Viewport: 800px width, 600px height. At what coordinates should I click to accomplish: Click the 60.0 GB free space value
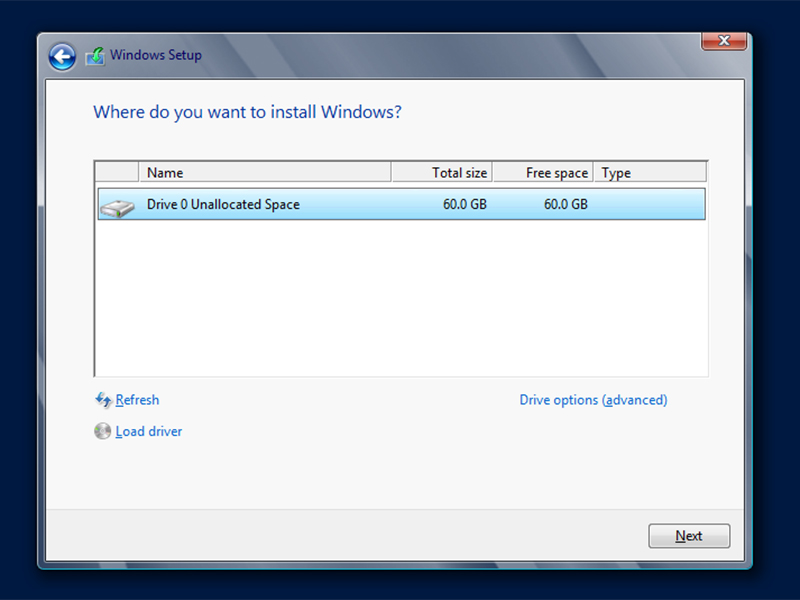click(x=566, y=204)
